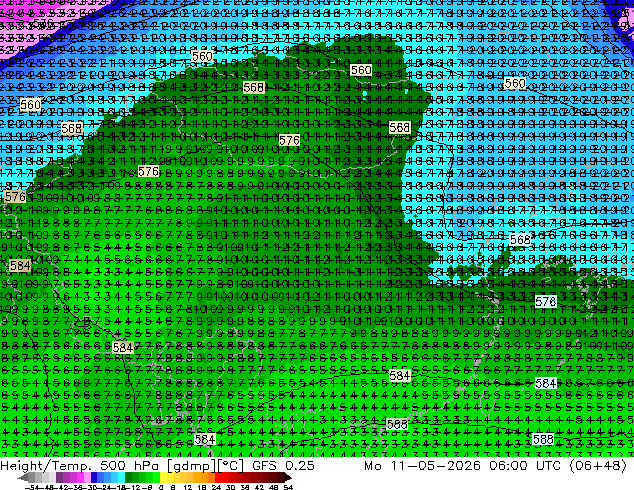Click the dark maroon right arrow of the color scale
This screenshot has height=490, width=634.
(x=287, y=478)
